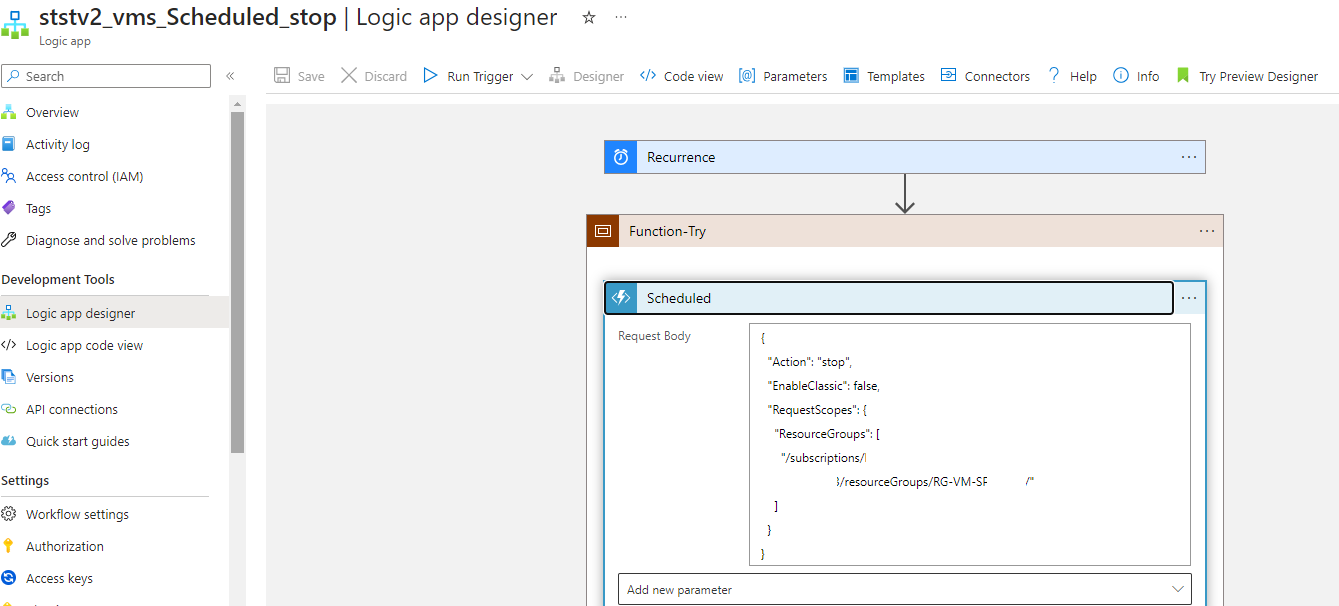Viewport: 1339px width, 606px height.
Task: Open Access keys in sidebar
Action: (x=59, y=578)
